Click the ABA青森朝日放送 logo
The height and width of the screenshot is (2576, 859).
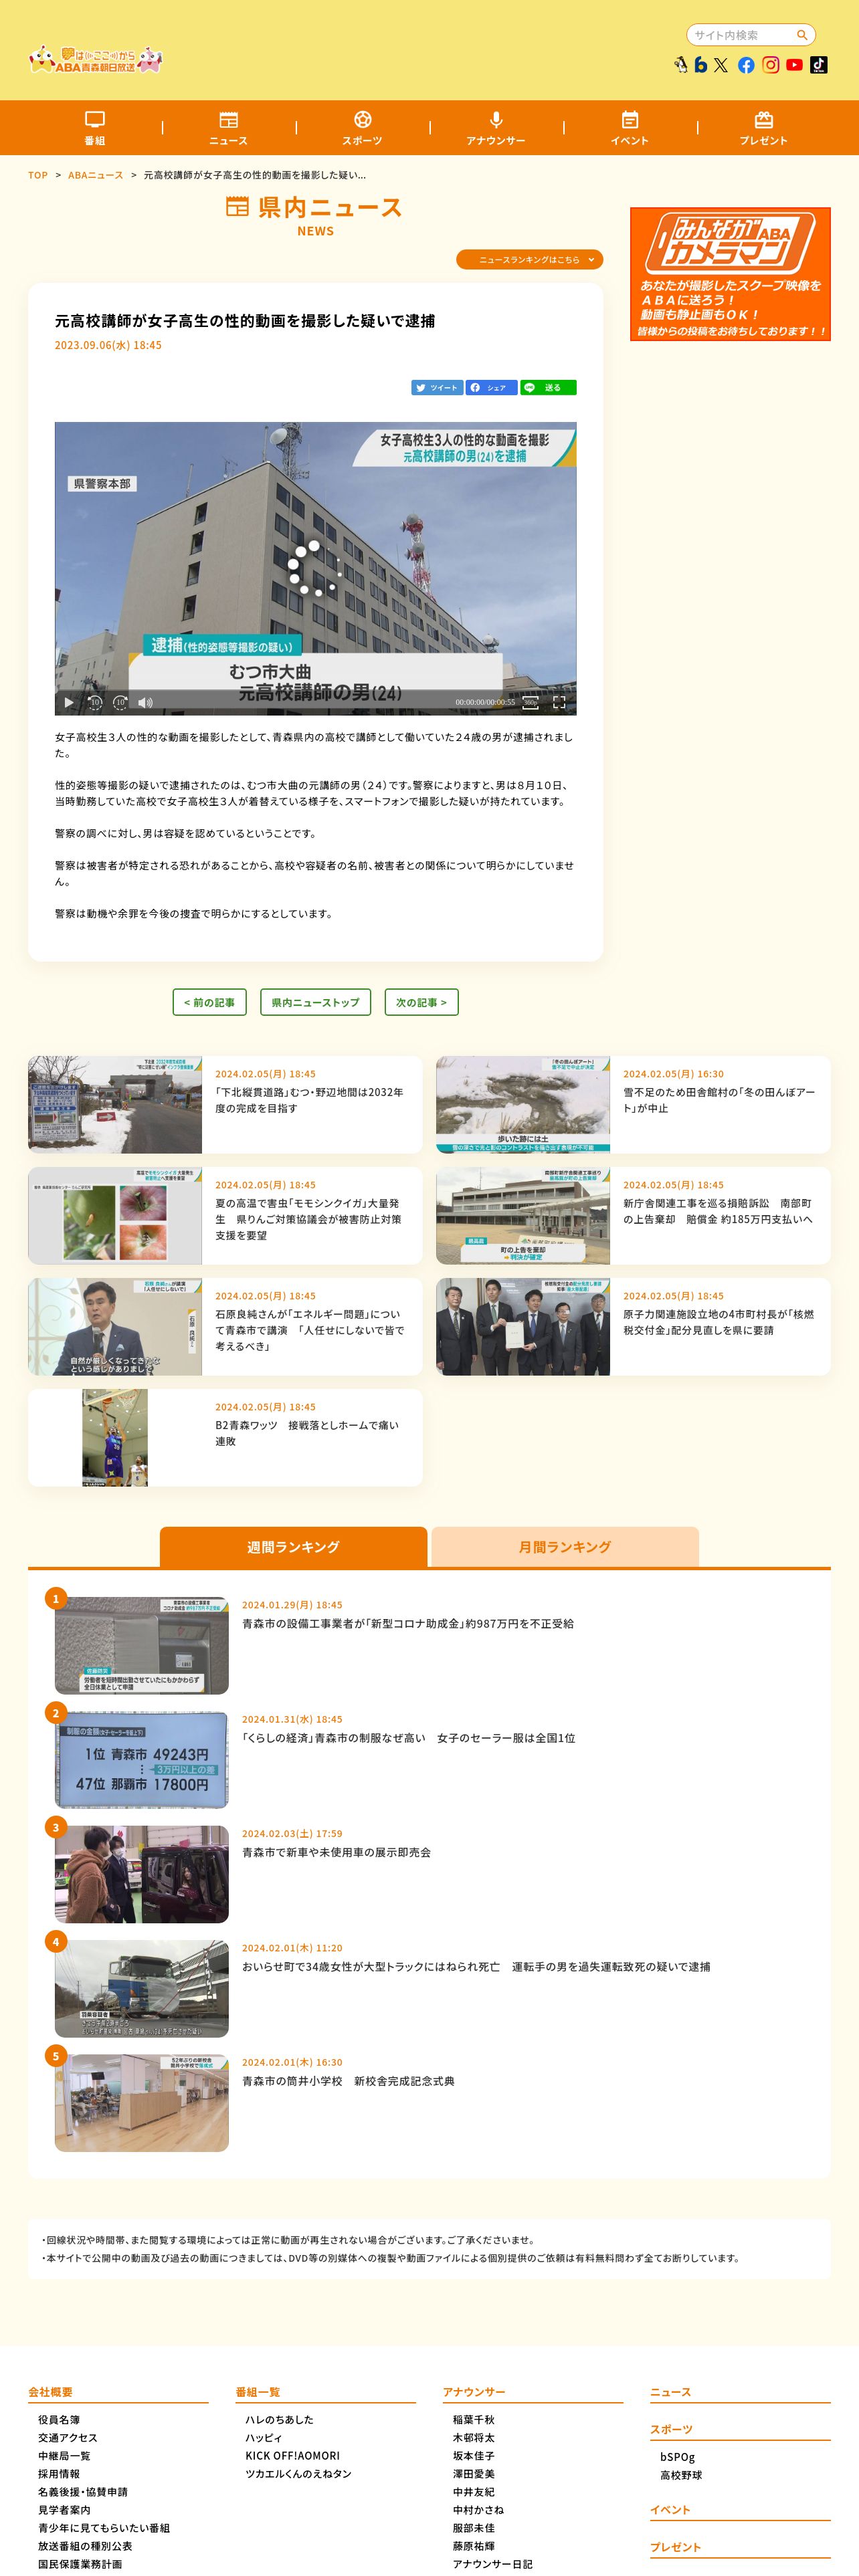[96, 59]
